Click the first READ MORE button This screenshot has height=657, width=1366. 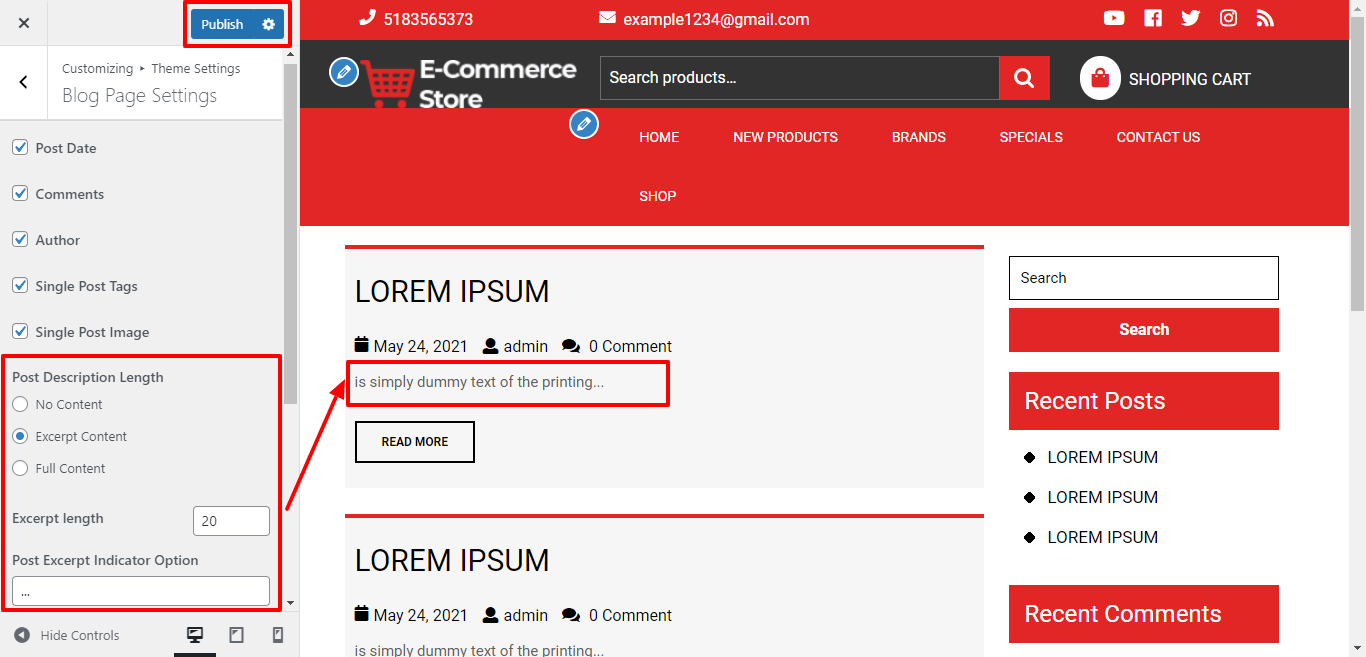click(414, 442)
